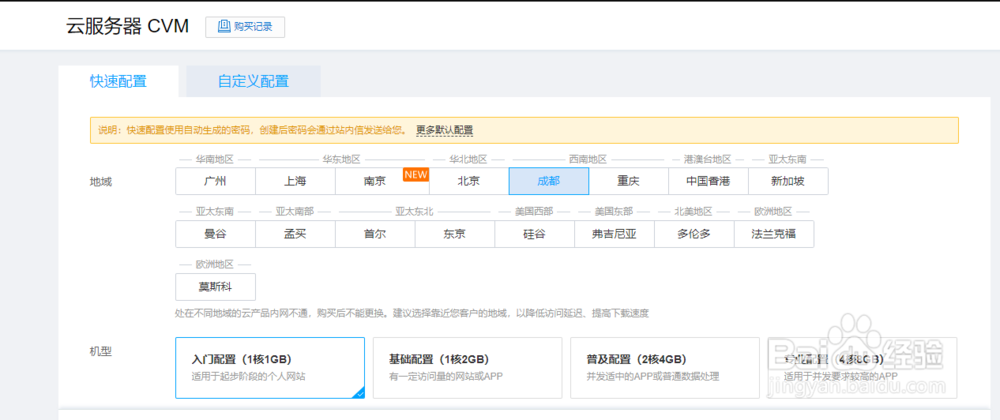Click the purchase record icon beside 购买记录
The width and height of the screenshot is (1000, 420).
coord(224,26)
